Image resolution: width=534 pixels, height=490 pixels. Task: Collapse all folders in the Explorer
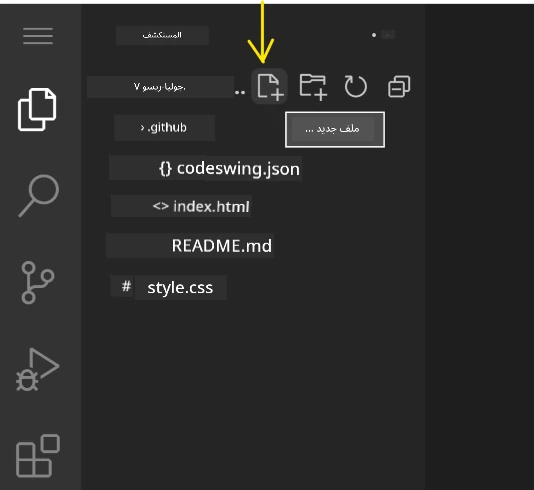pyautogui.click(x=399, y=86)
